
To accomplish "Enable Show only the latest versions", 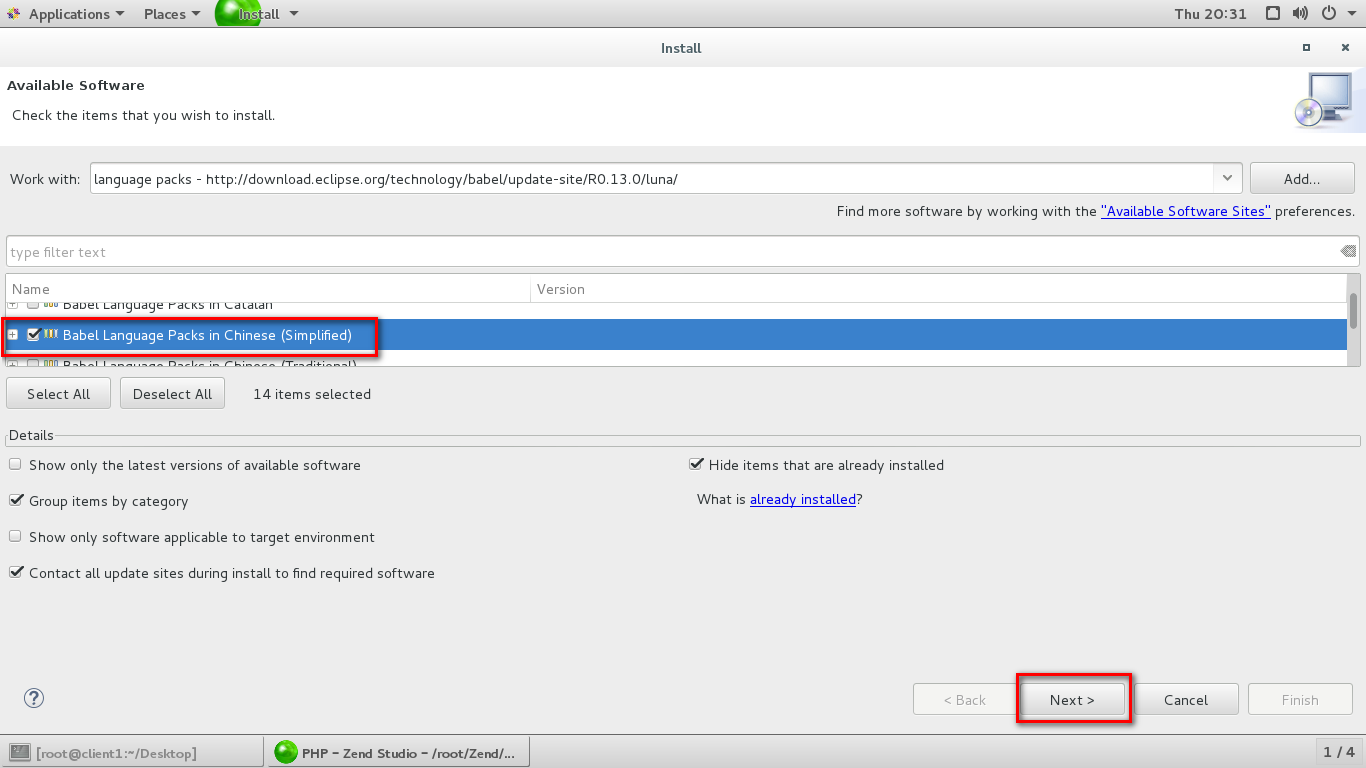I will 15,465.
